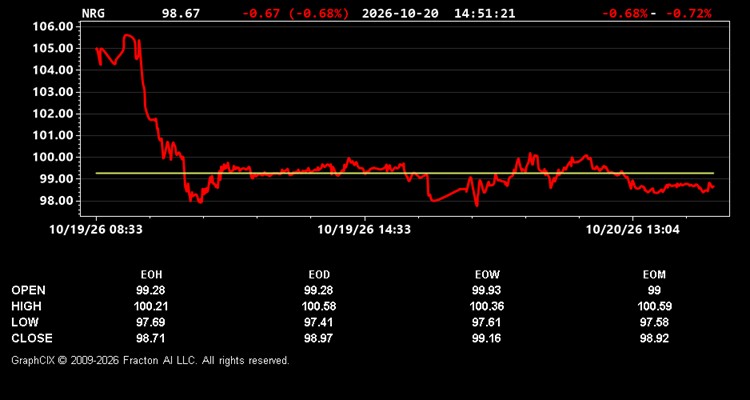Click the EOM low value 97.58
The image size is (750, 400).
click(x=654, y=322)
